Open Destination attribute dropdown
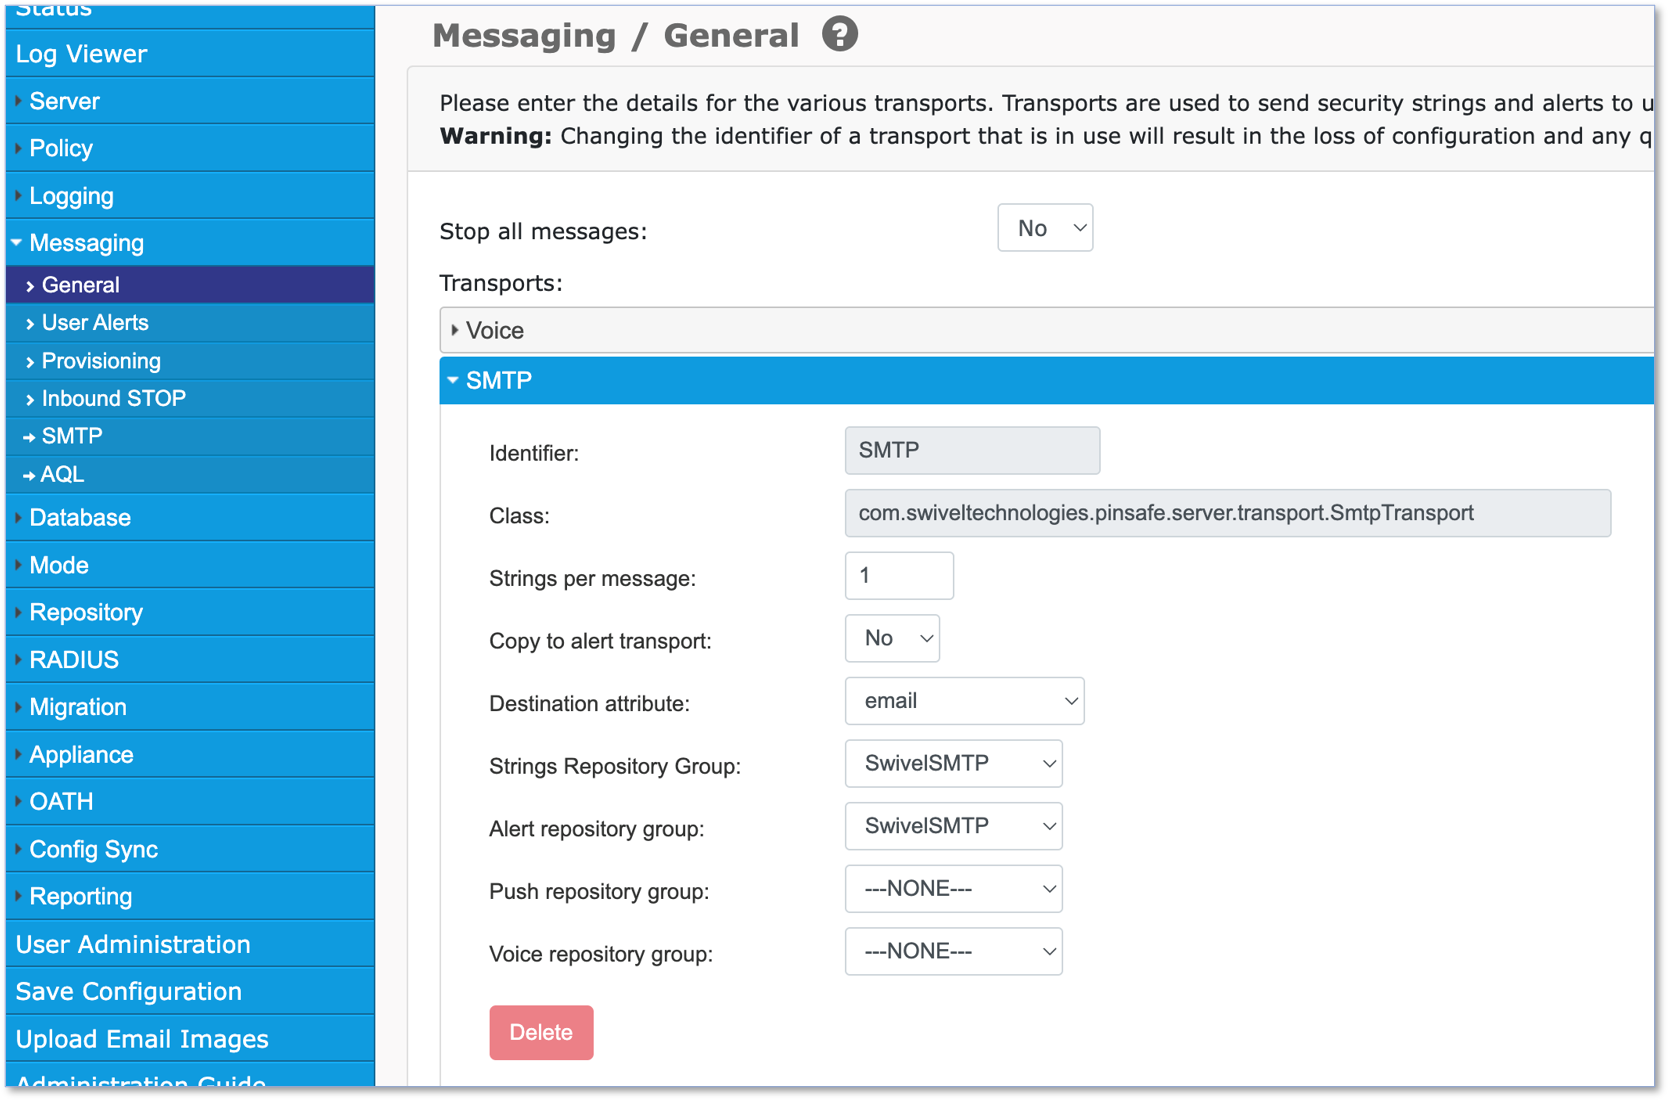Image resolution: width=1668 pixels, height=1100 pixels. click(964, 701)
